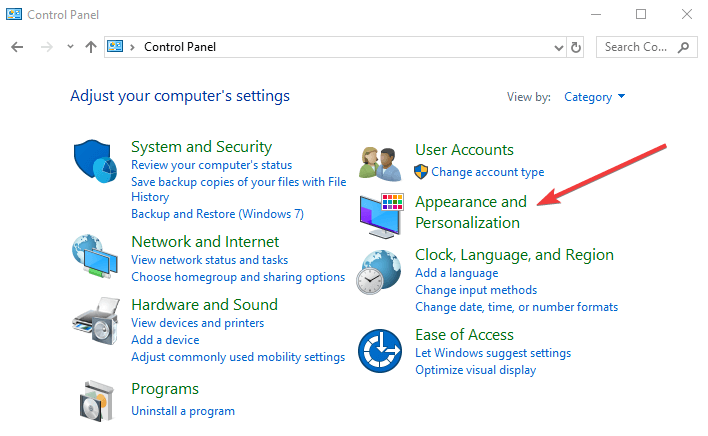Viewport: 708px width, 436px height.
Task: Click the forward navigation arrow
Action: pos(47,47)
